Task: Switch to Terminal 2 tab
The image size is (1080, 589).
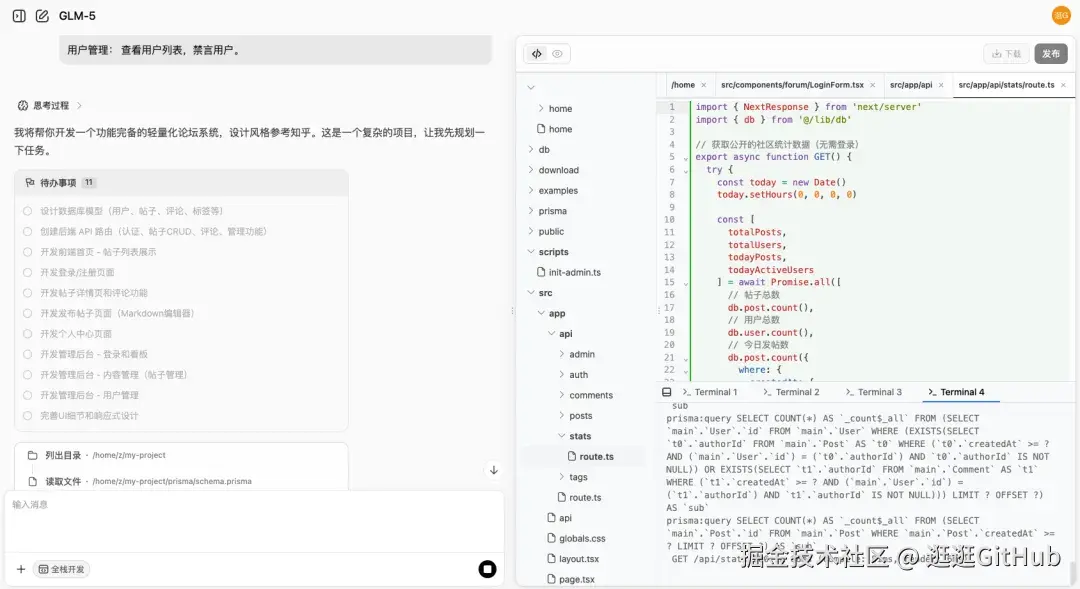Action: (791, 392)
